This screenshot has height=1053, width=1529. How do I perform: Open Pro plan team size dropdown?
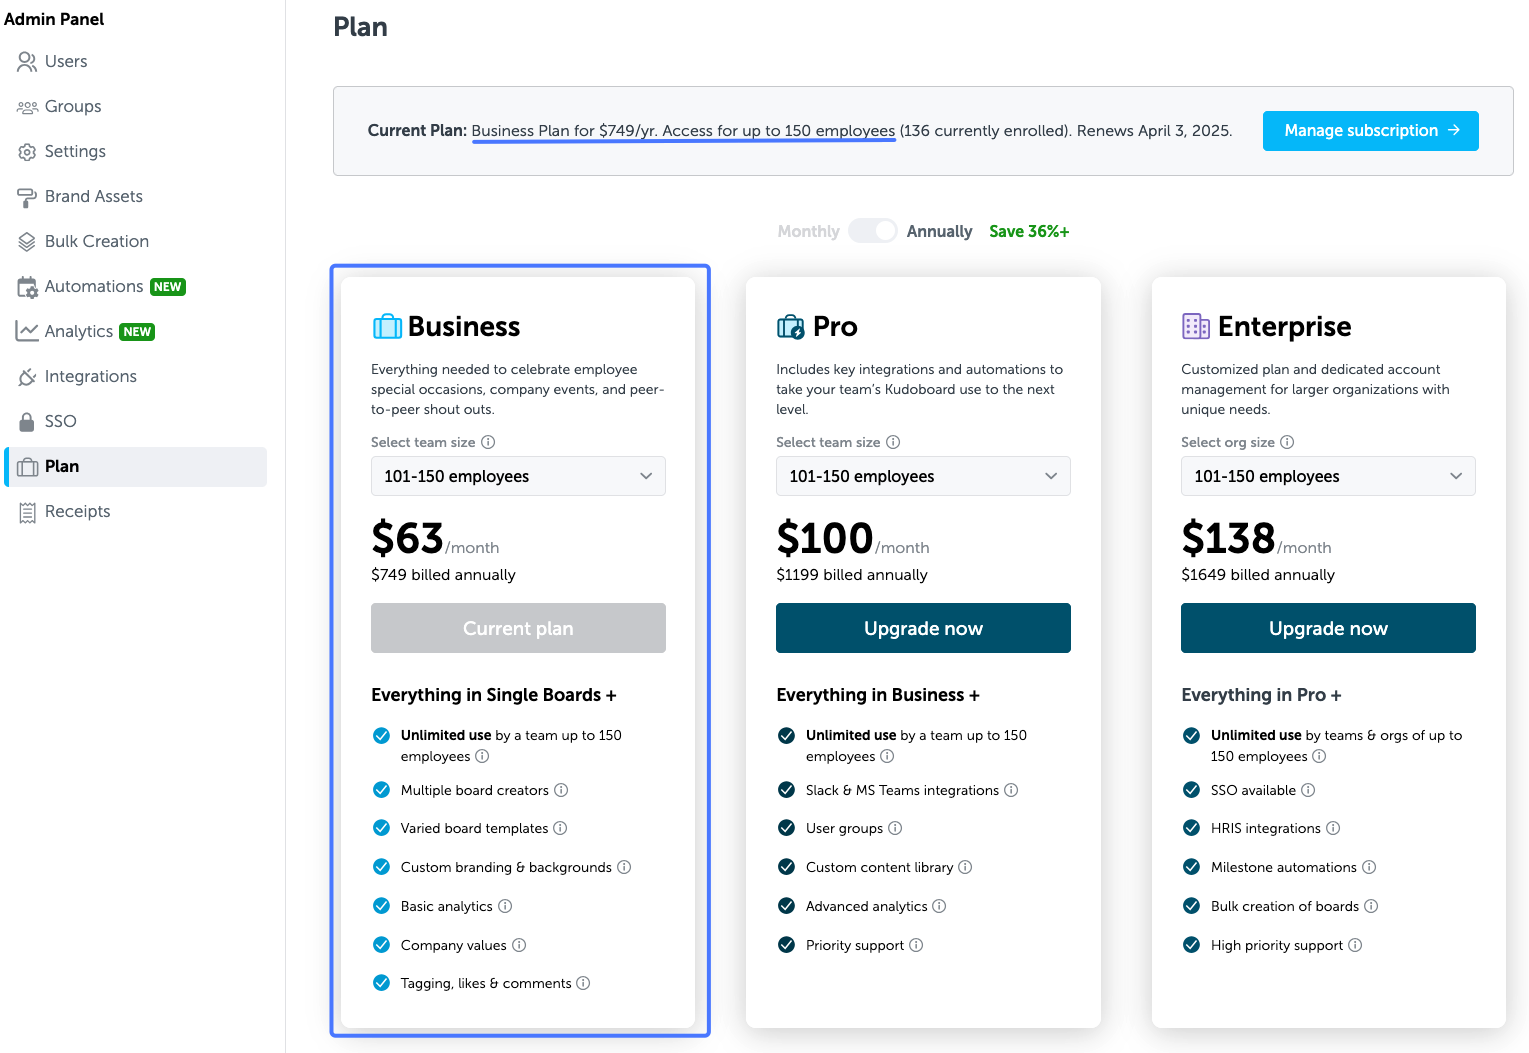coord(923,476)
